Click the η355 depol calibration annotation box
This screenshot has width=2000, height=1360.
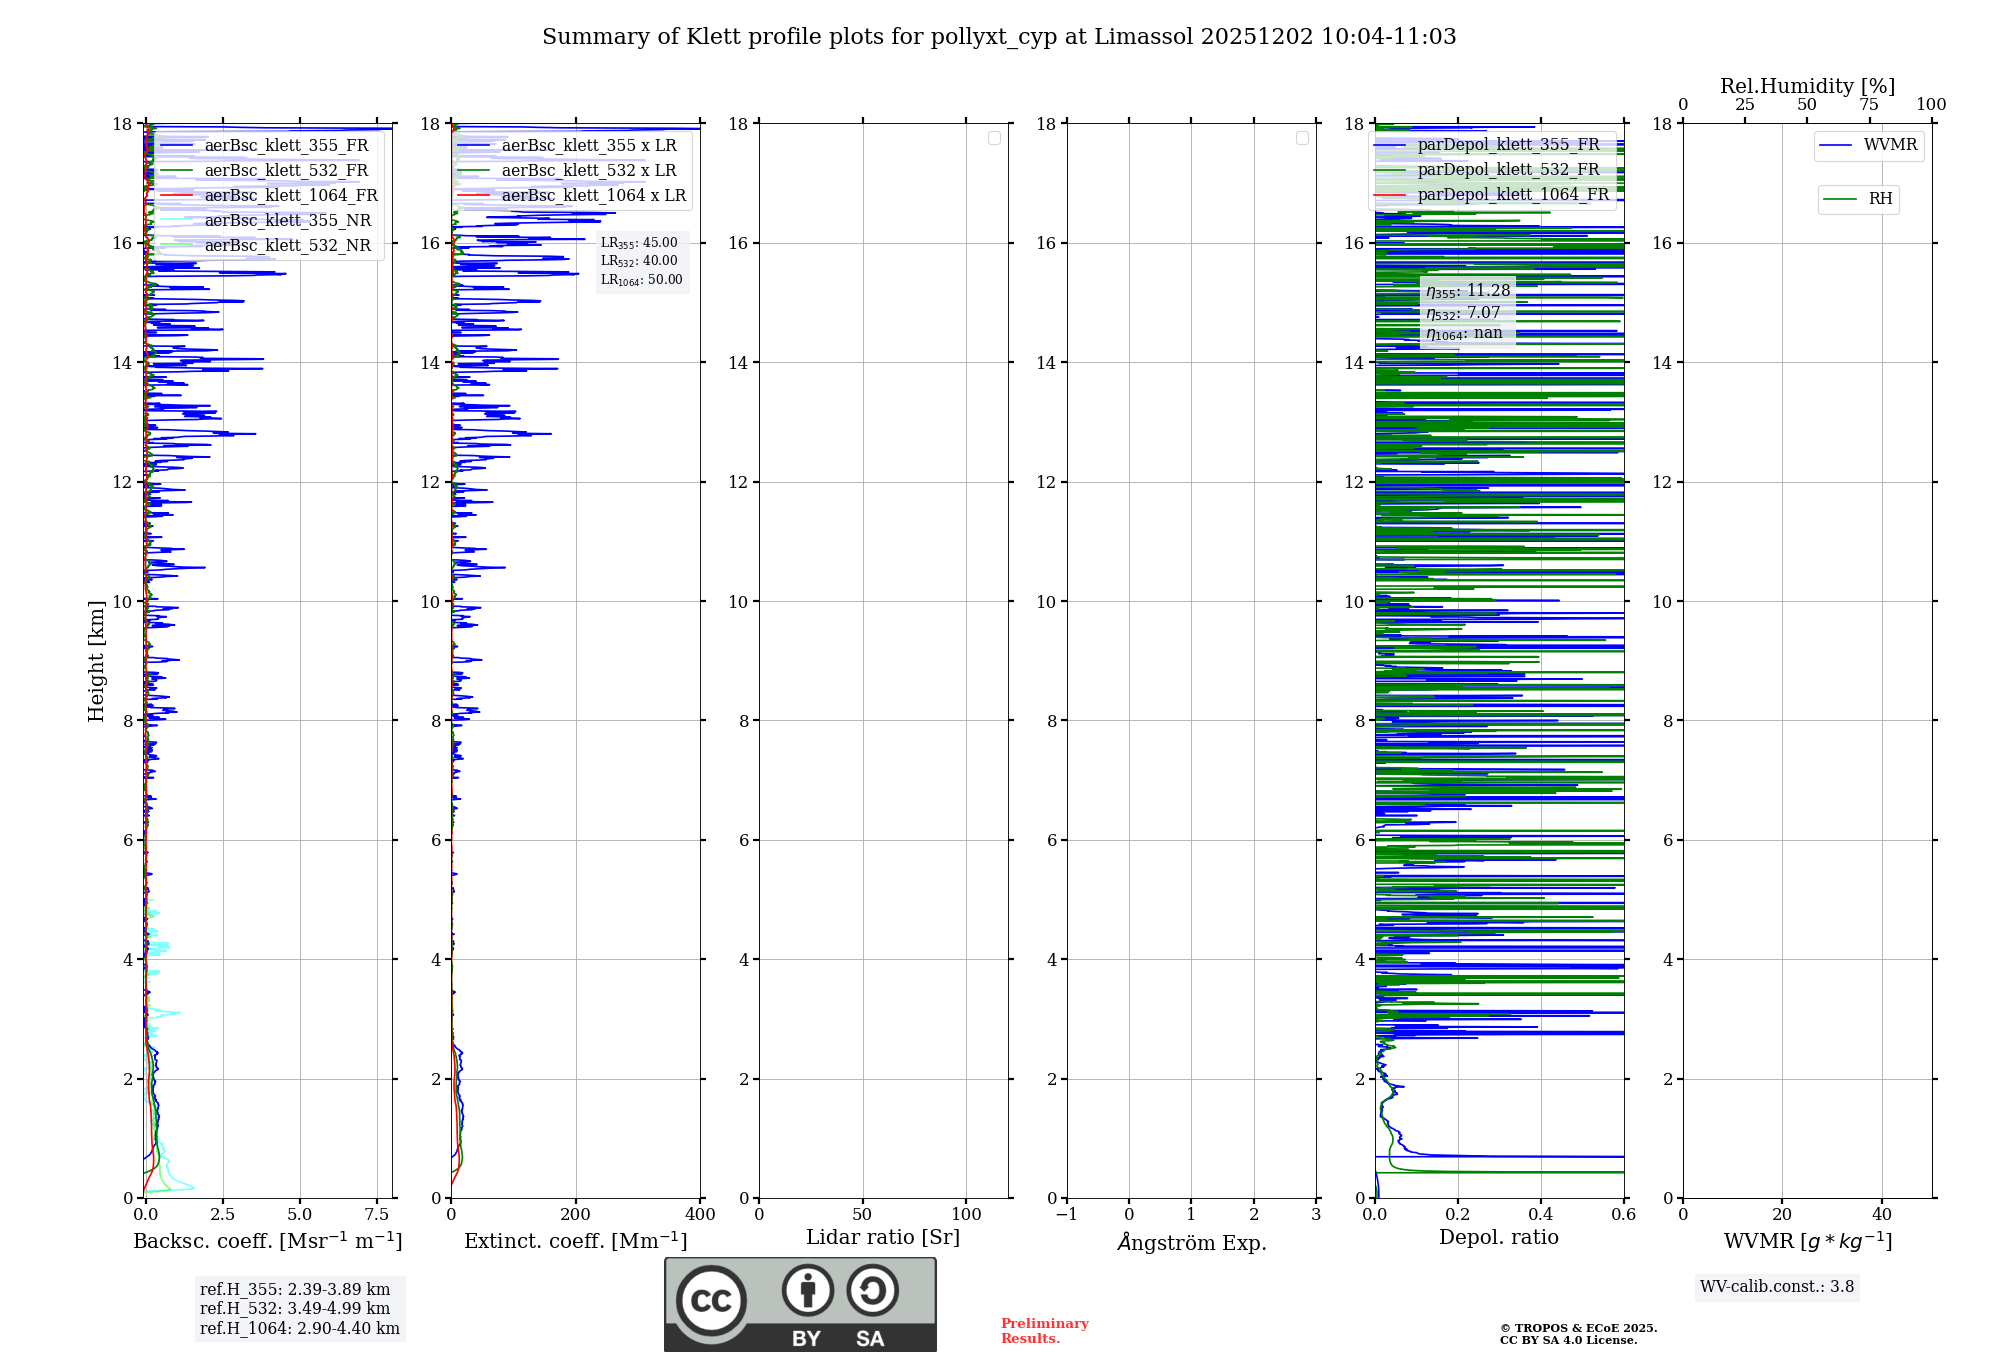click(x=1467, y=312)
